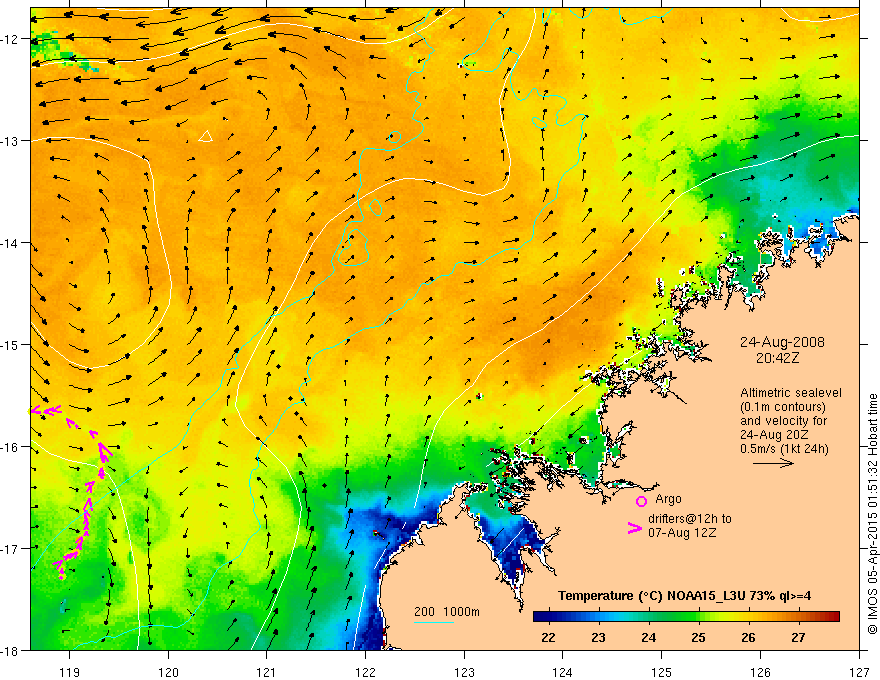Click colorbar tick label 25
Screen dimensions: 880x680
(698, 638)
